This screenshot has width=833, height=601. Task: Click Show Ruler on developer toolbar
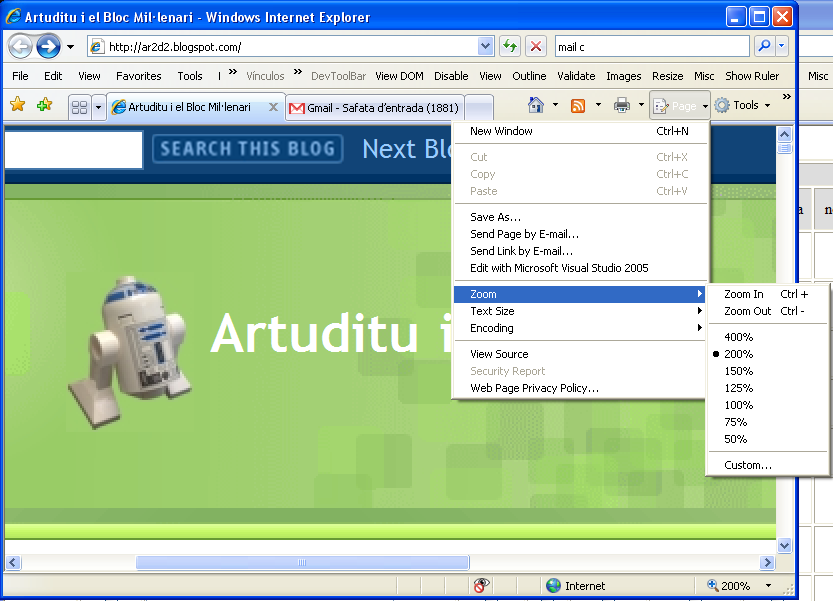[x=752, y=76]
